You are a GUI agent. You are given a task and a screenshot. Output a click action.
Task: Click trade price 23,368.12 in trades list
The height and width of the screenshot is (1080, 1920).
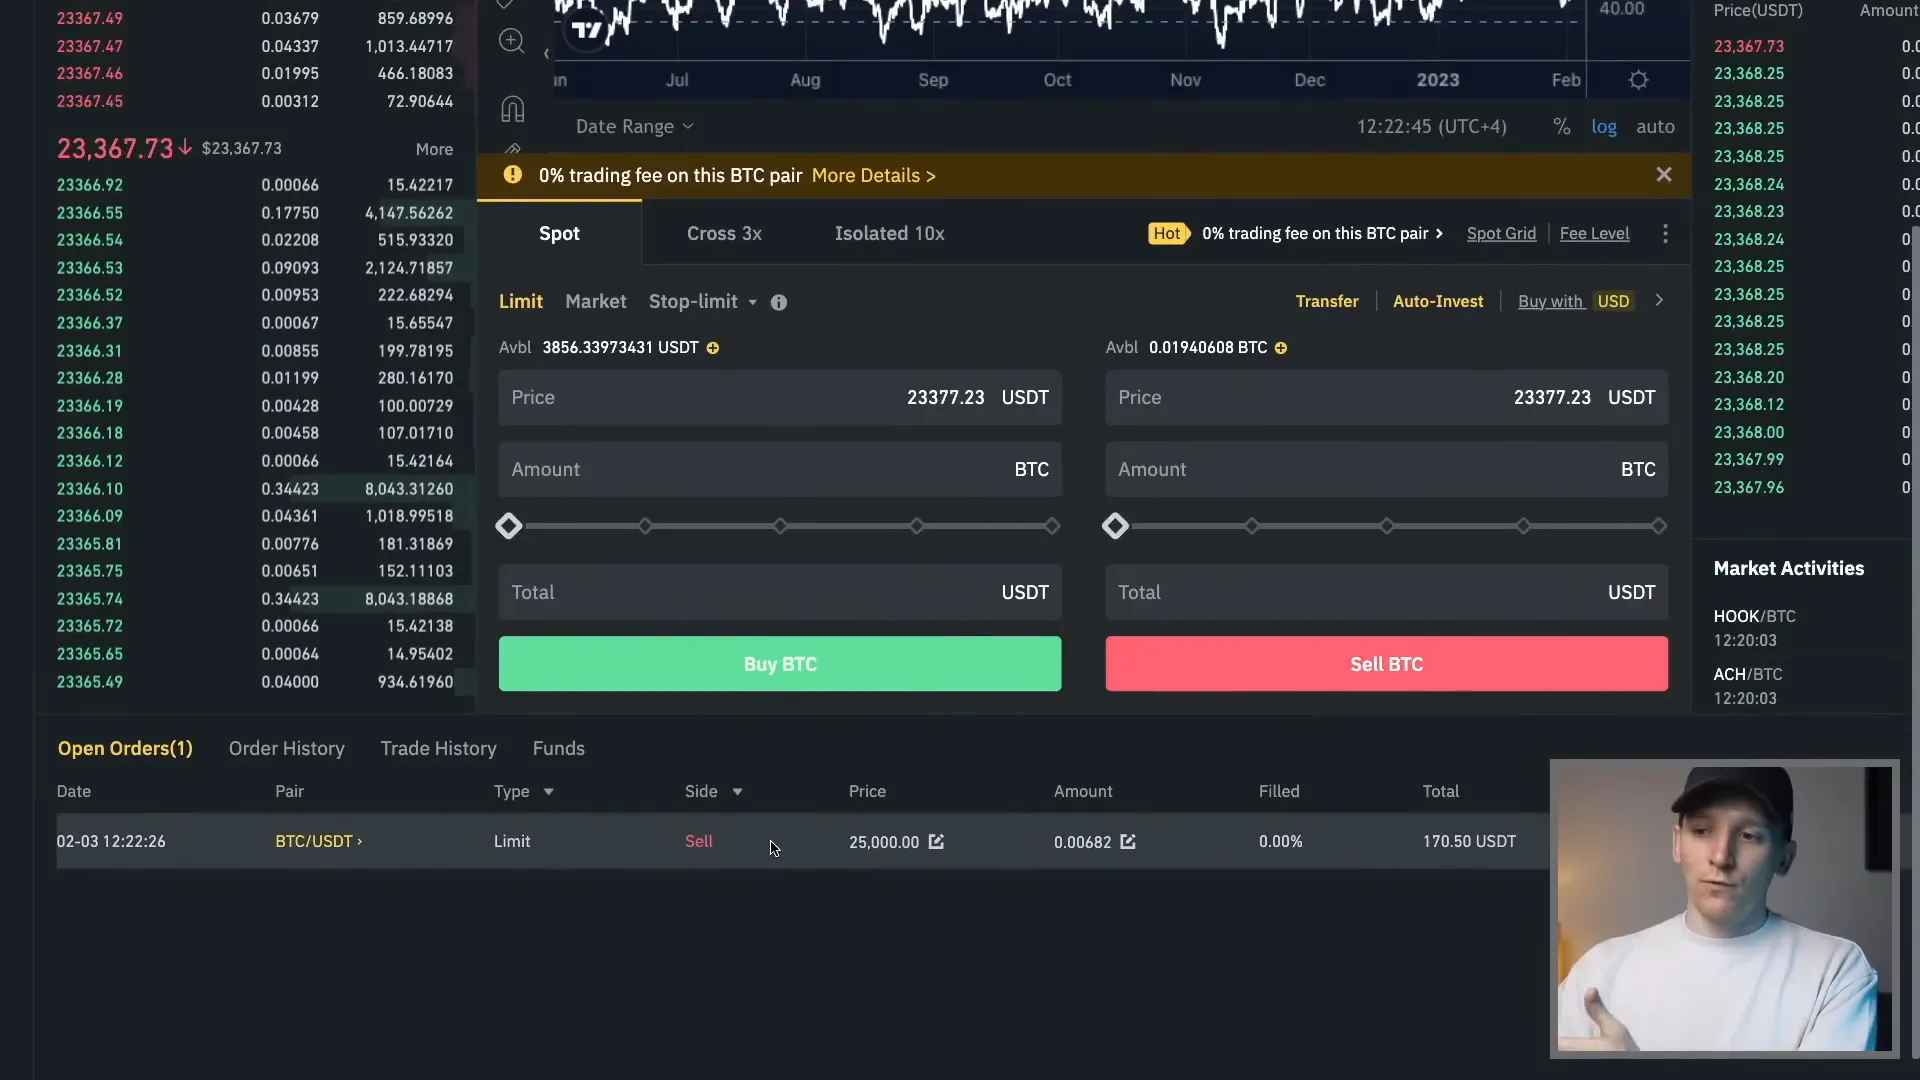(x=1749, y=405)
